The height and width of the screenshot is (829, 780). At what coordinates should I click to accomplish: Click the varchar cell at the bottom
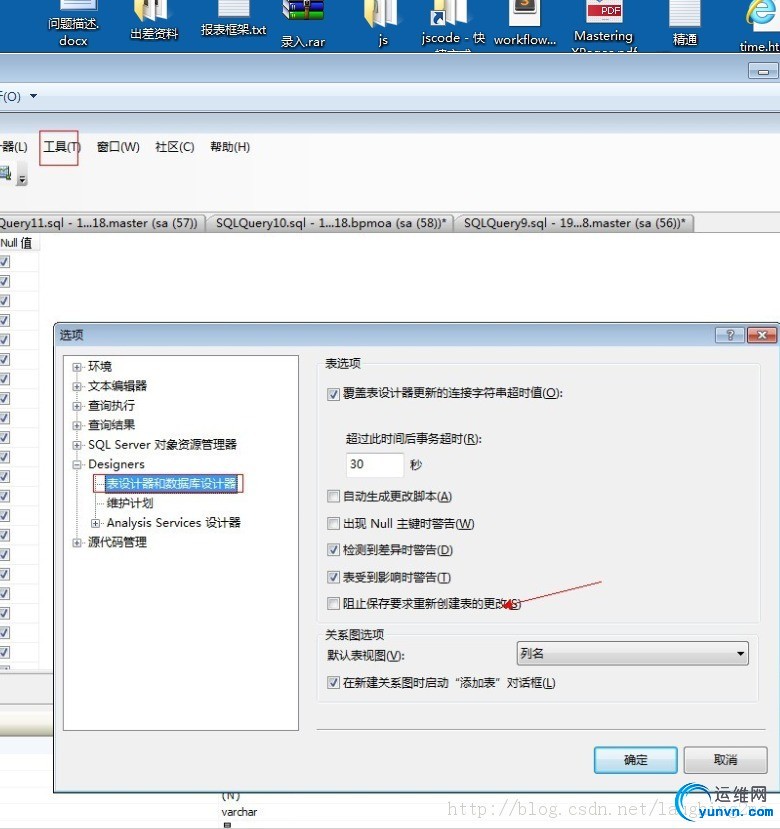tap(239, 812)
